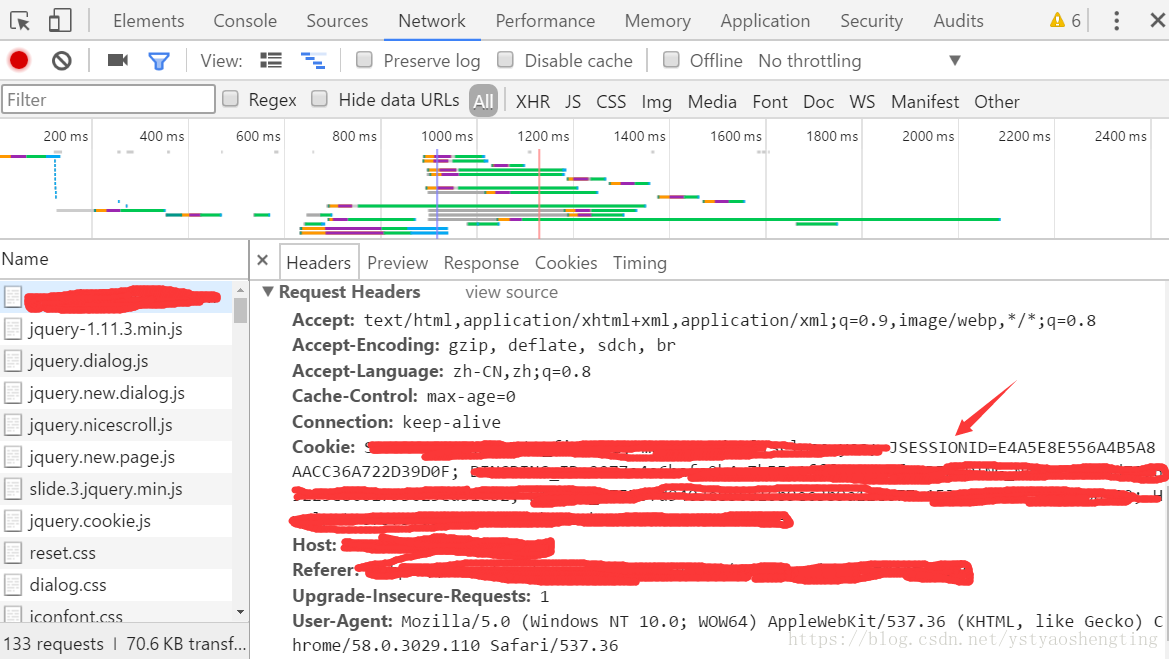Select the Network tab
The image size is (1169, 659).
432,21
